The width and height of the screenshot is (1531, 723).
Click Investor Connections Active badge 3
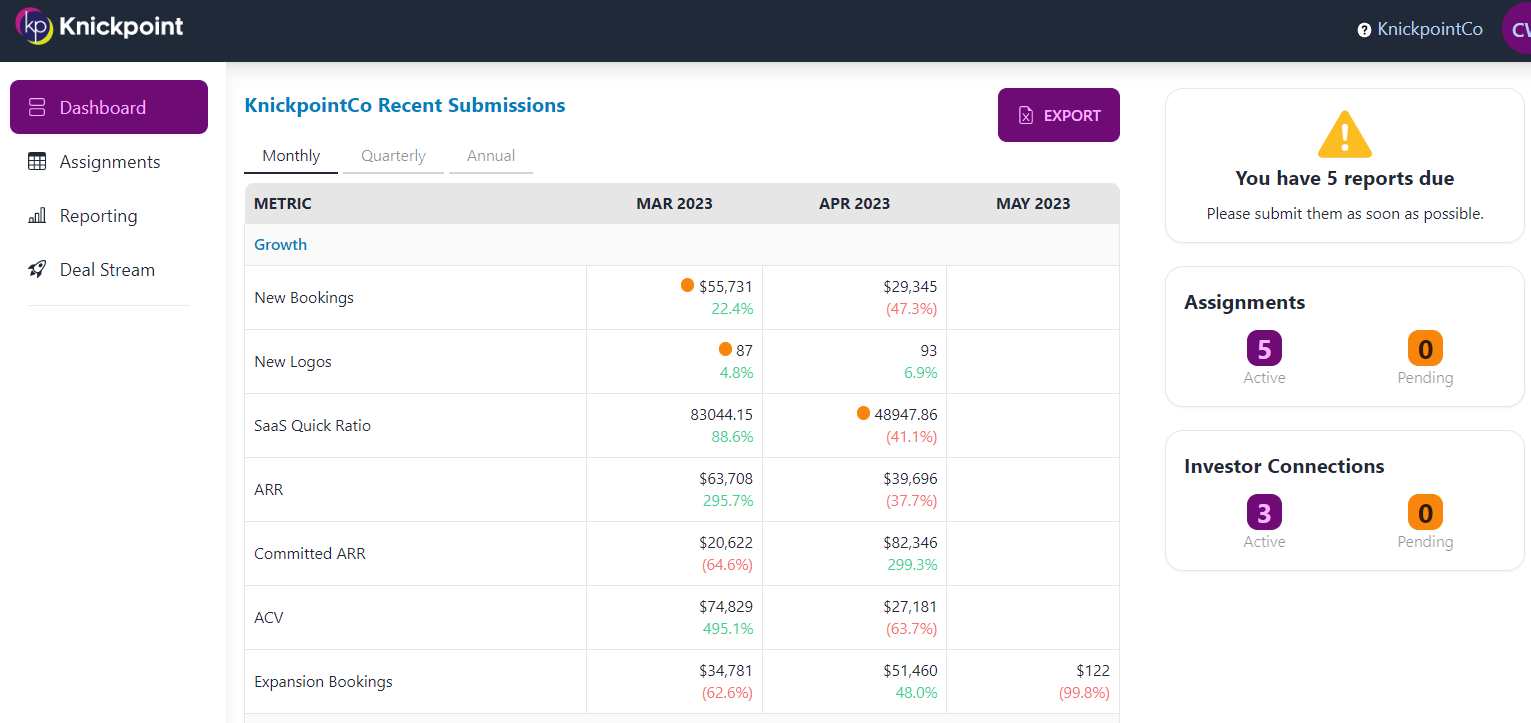(1264, 513)
